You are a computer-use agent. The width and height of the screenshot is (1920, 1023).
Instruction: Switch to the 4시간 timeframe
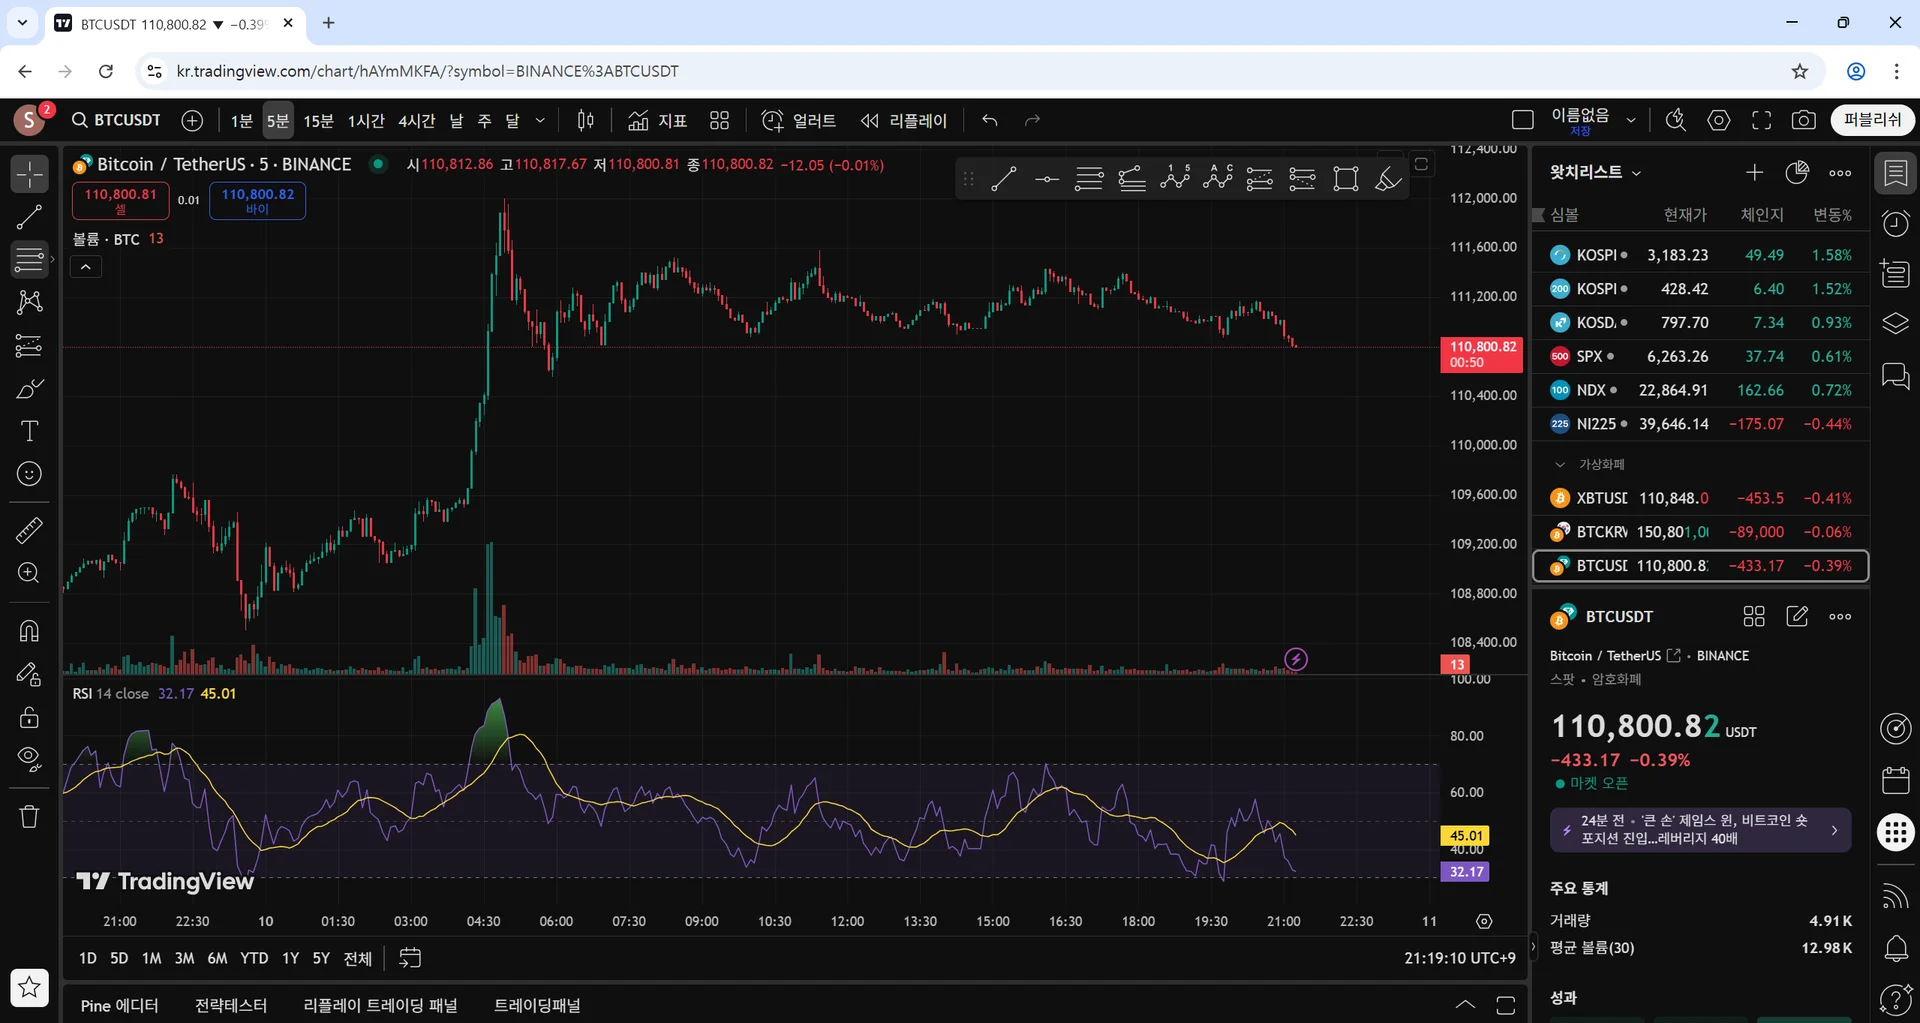[x=417, y=121]
